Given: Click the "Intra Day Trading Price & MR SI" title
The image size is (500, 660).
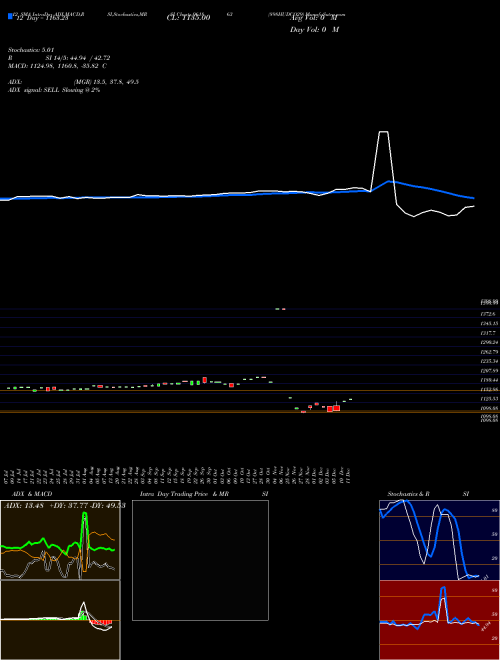Looking at the screenshot, I should pos(204,494).
